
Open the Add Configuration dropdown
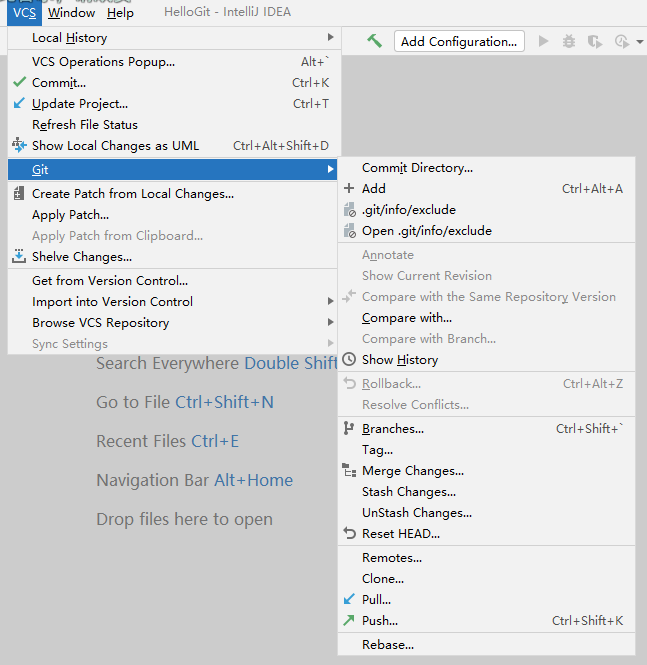point(459,41)
